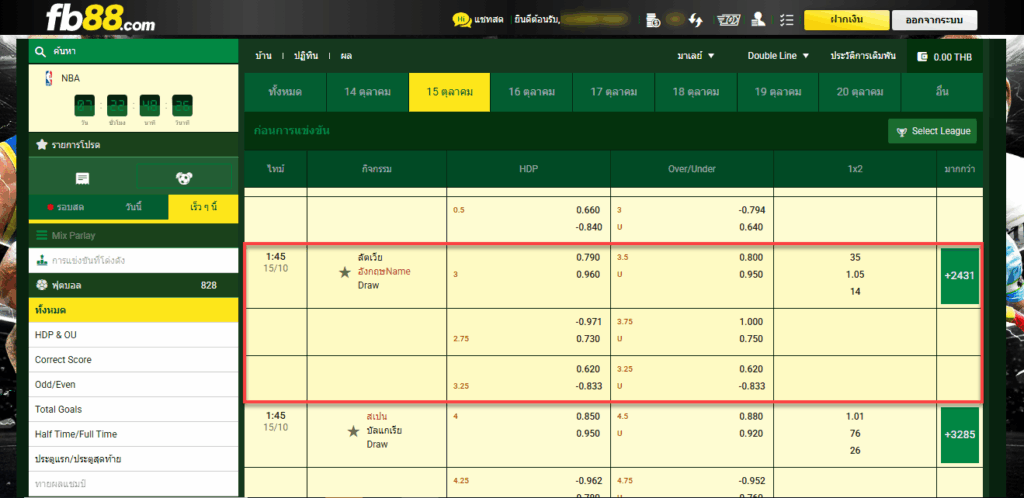This screenshot has width=1024, height=498.
Task: Select Total Goals sidebar item
Action: (x=133, y=409)
